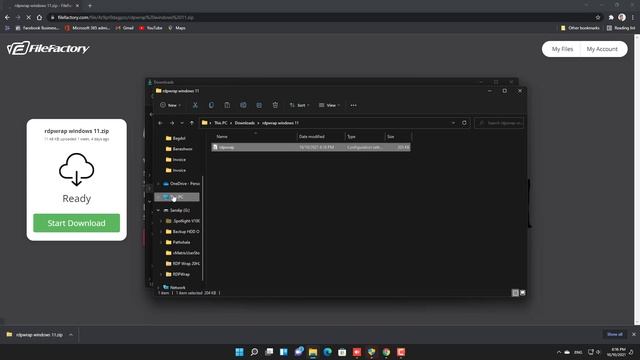This screenshot has height=360, width=640.
Task: Show hidden system tray icons chevron
Action: click(x=559, y=352)
